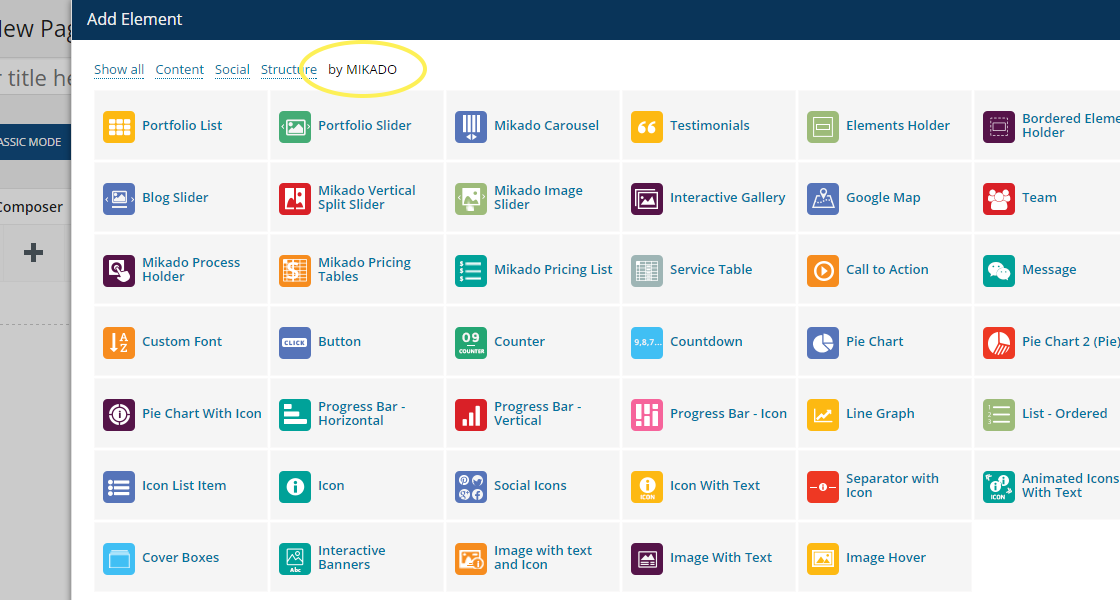Insert the Call to Action icon
This screenshot has width=1120, height=600.
coord(823,270)
